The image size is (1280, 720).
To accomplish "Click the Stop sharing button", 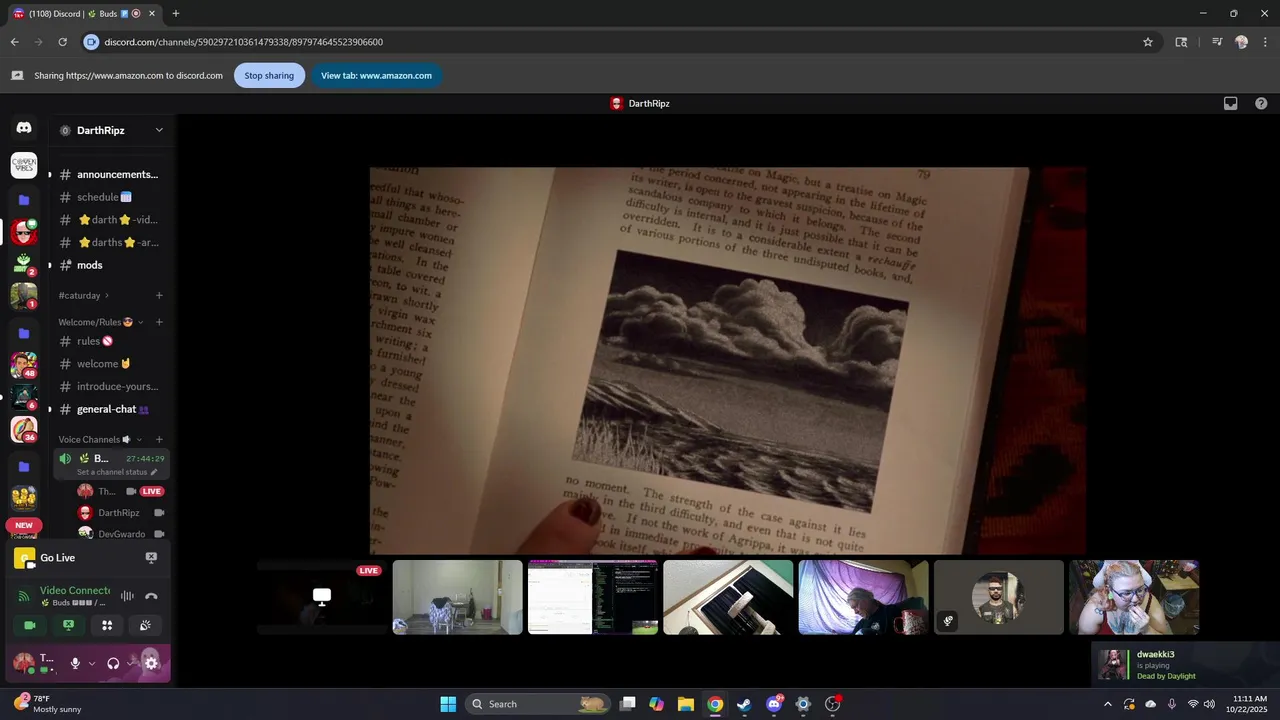I will click(269, 75).
